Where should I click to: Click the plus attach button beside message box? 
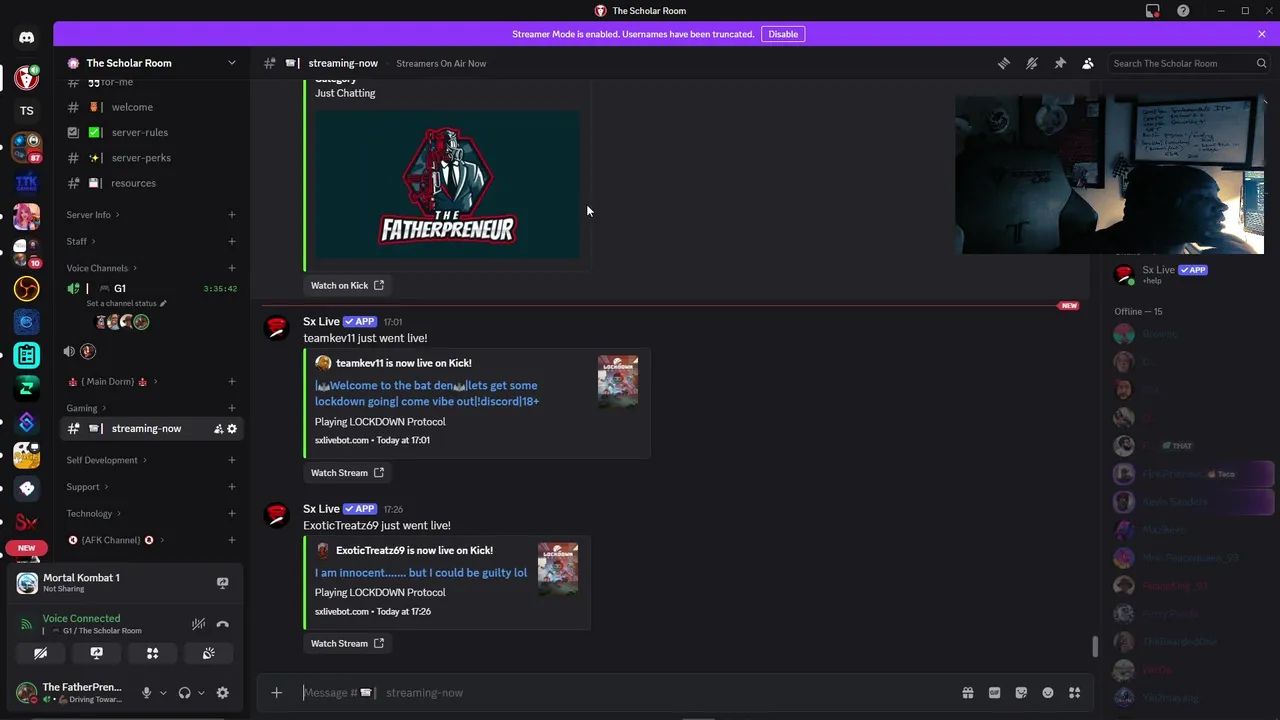pos(277,692)
